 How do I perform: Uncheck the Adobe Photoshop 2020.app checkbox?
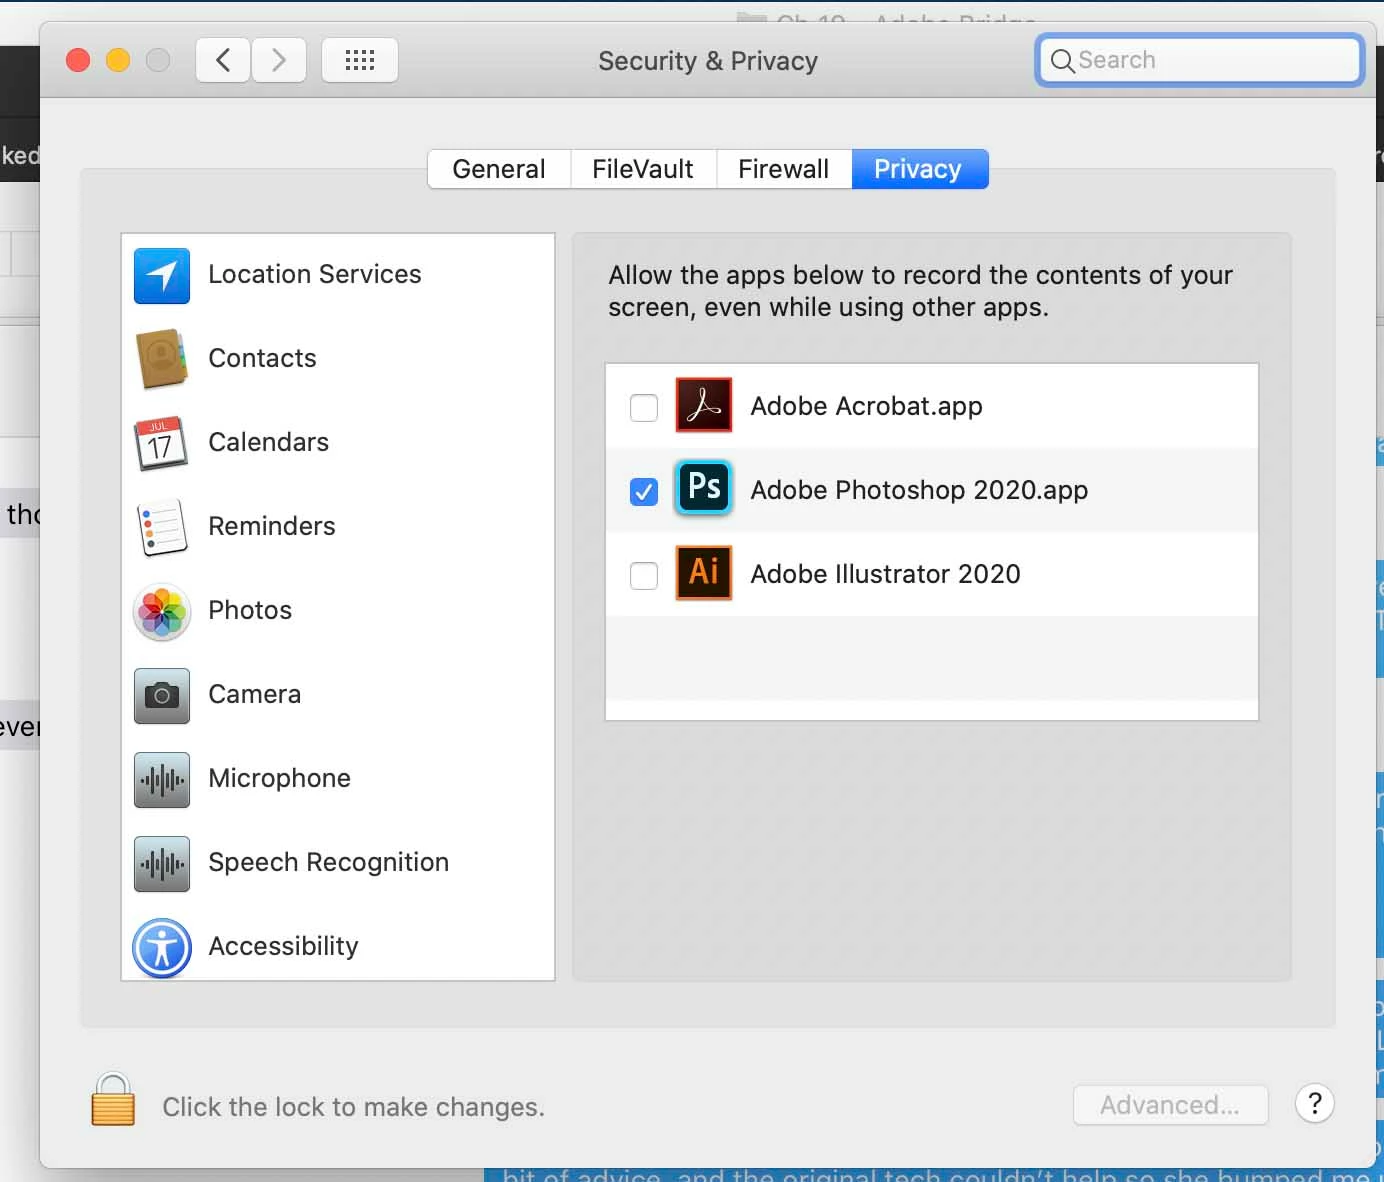click(644, 491)
